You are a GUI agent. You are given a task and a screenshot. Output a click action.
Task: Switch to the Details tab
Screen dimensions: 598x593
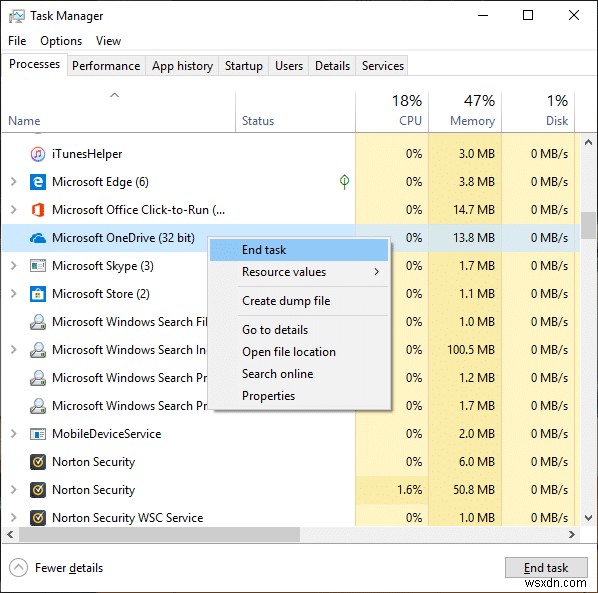tap(332, 66)
